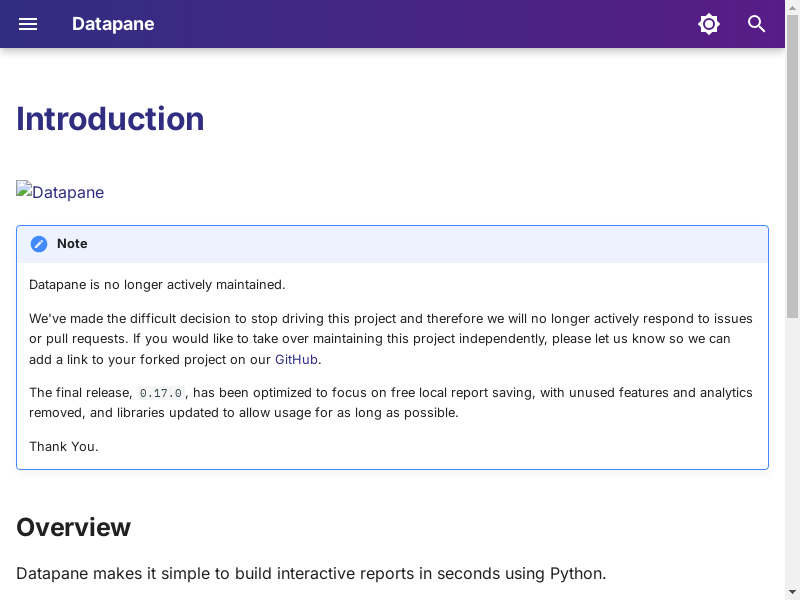Open the hamburger navigation menu

tap(28, 24)
